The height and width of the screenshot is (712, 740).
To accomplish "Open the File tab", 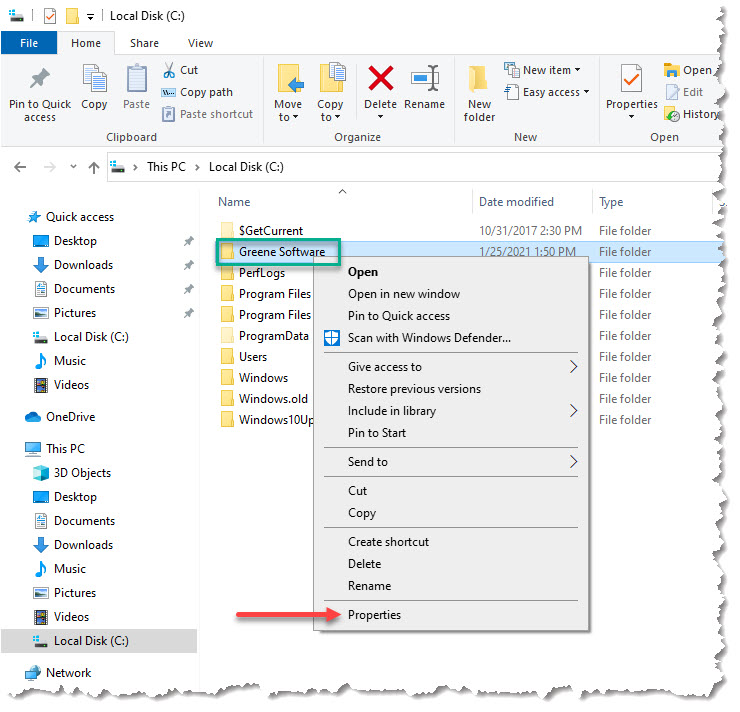I will pos(29,43).
